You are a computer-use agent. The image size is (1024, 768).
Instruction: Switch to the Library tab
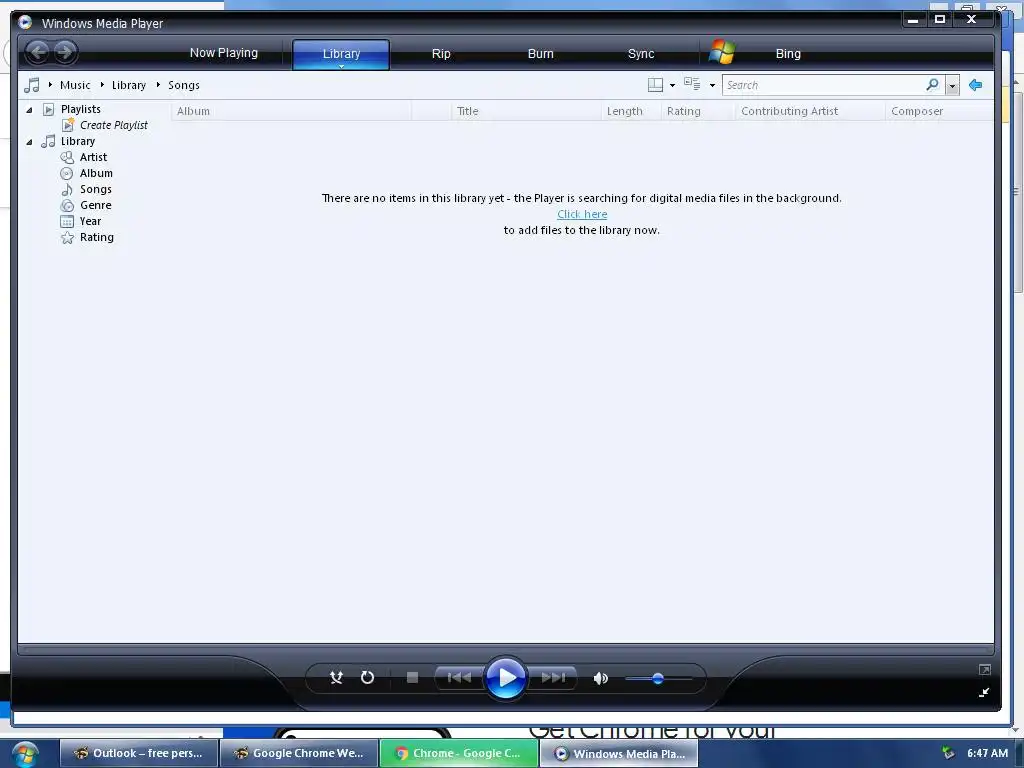[x=341, y=54]
